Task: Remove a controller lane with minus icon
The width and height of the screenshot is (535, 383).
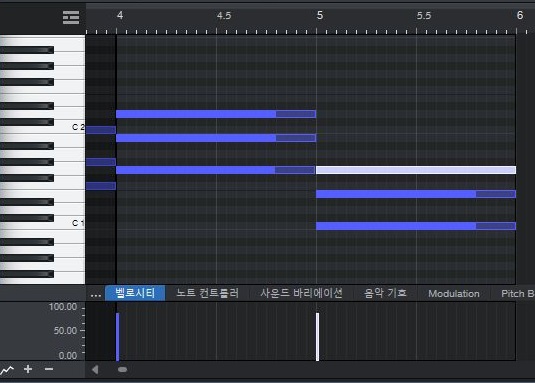Action: 49,369
